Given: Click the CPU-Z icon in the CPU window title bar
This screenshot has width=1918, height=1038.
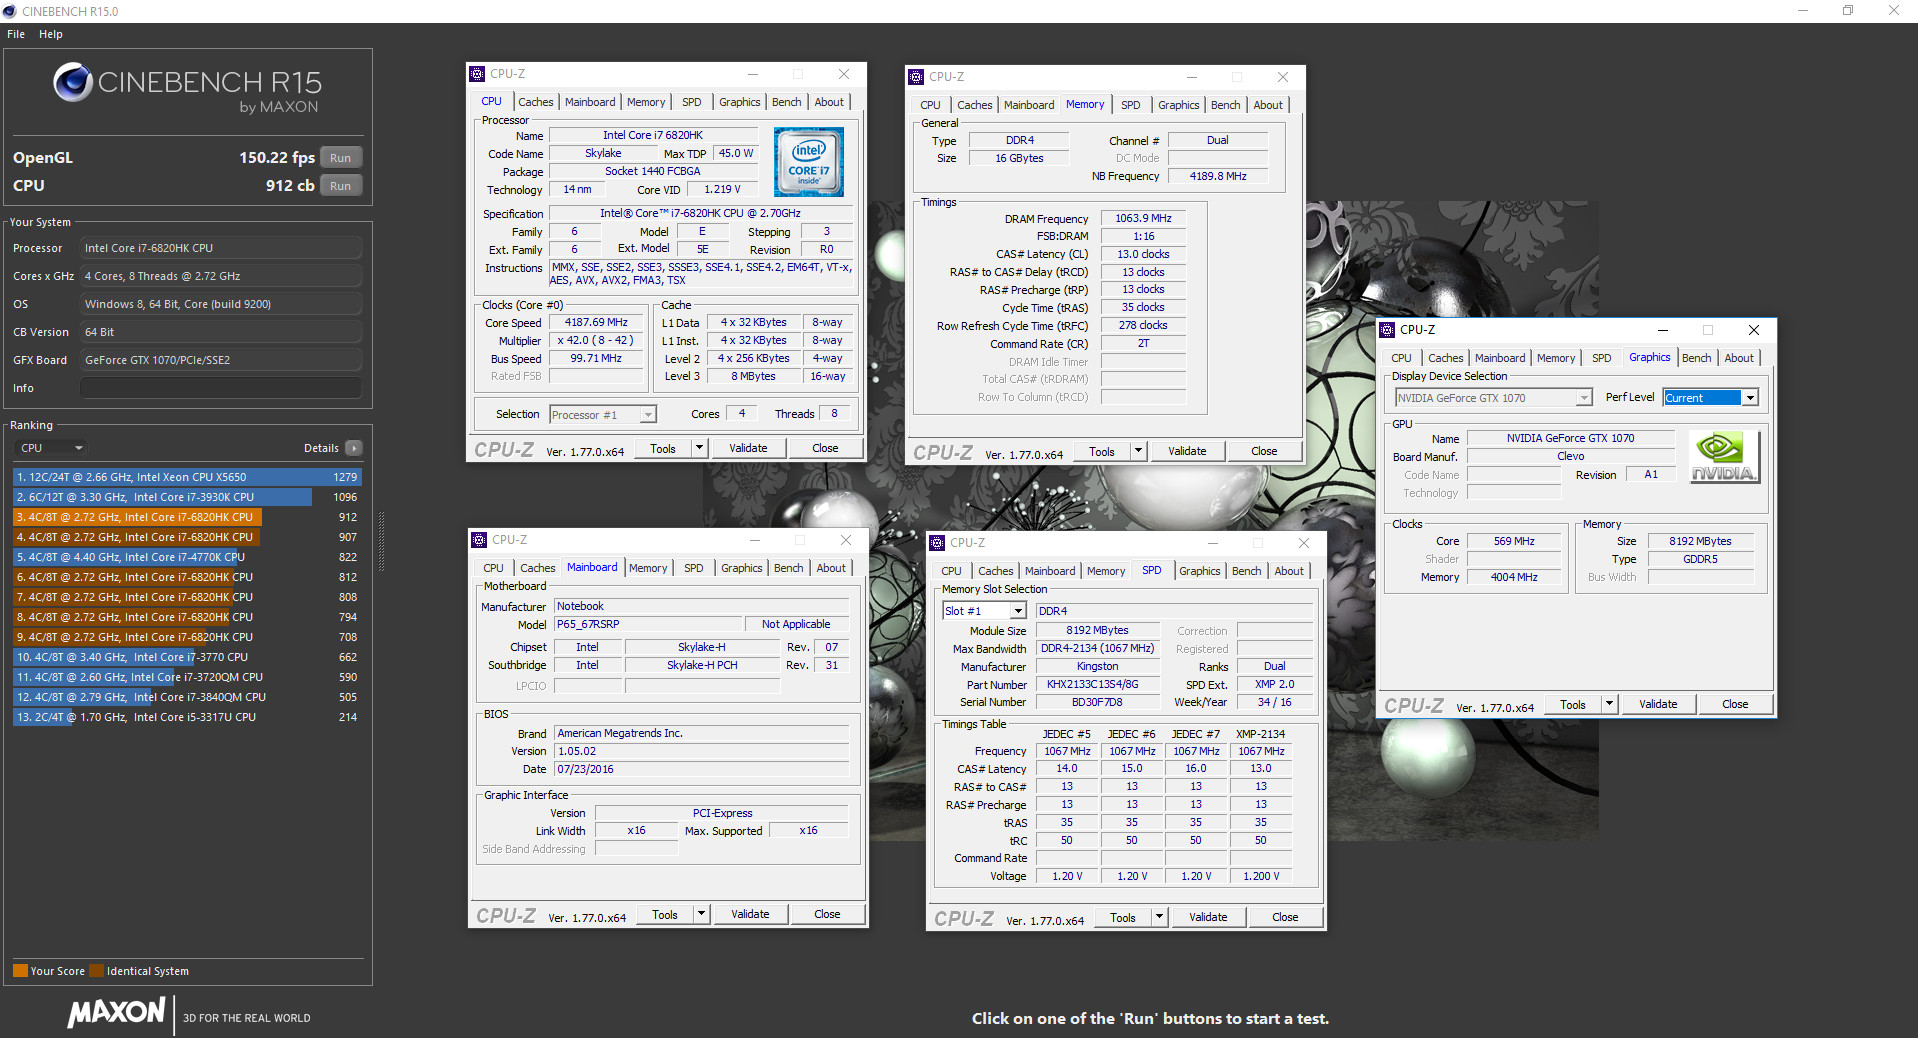Looking at the screenshot, I should [477, 74].
